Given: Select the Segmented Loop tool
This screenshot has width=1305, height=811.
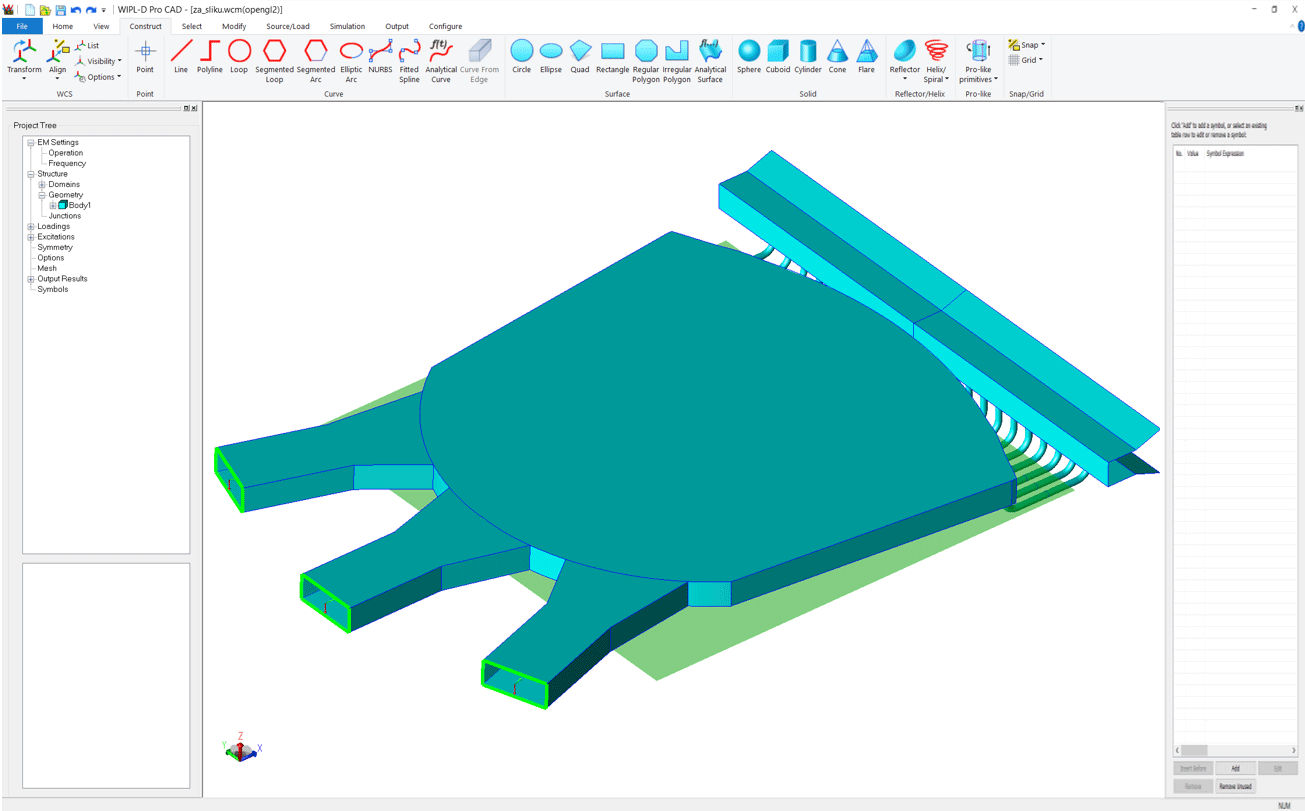Looking at the screenshot, I should (x=274, y=60).
